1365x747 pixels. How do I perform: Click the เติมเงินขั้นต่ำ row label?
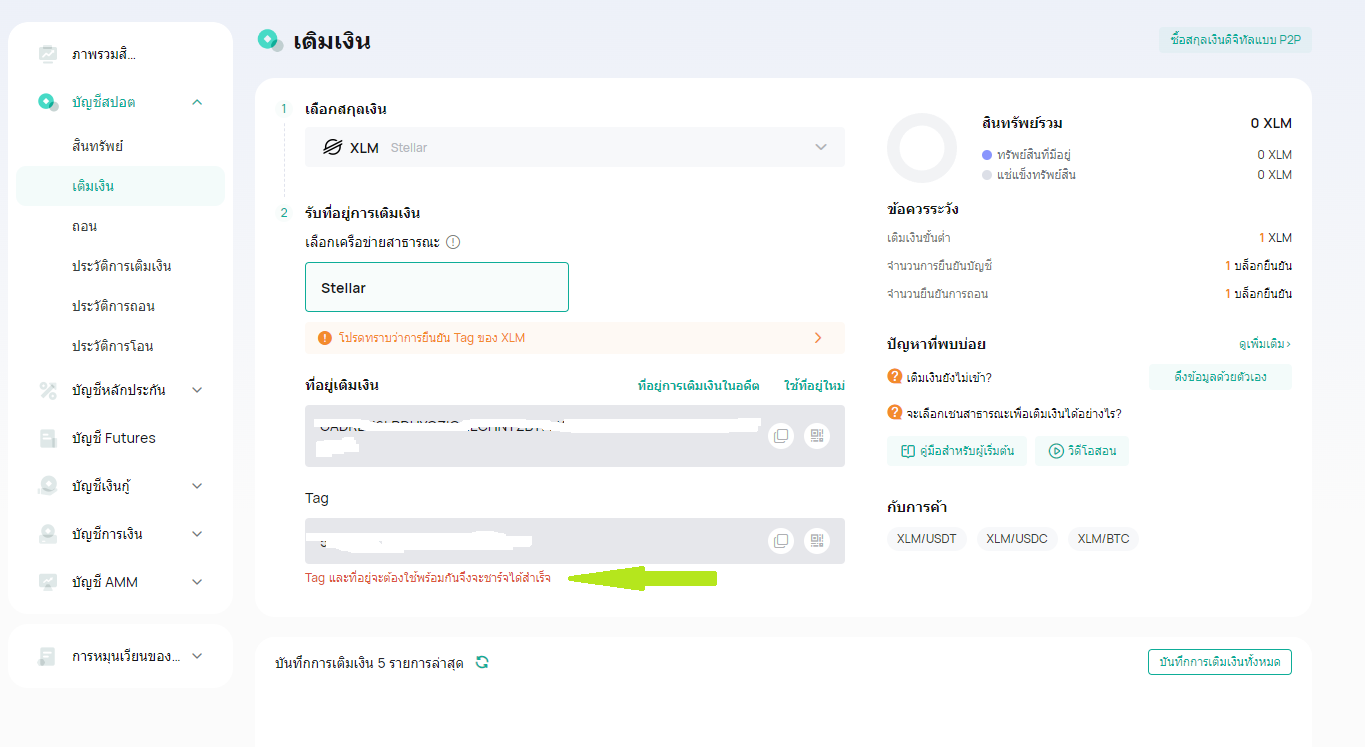919,238
